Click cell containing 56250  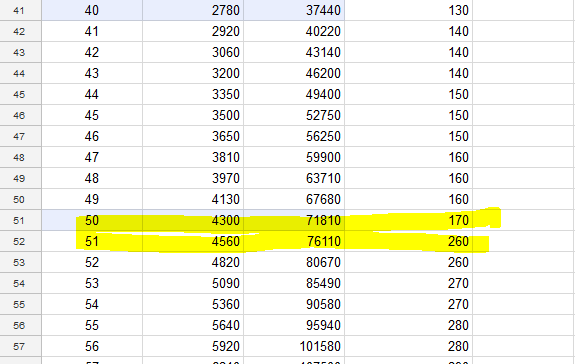click(294, 136)
